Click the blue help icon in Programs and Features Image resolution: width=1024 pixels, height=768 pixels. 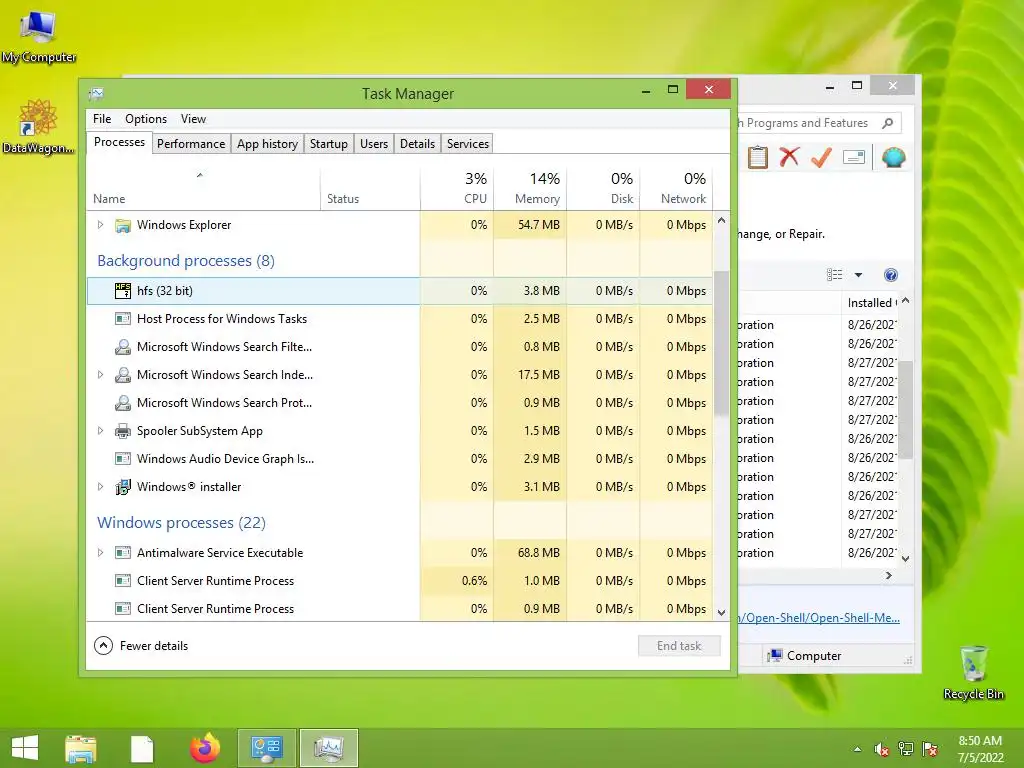click(x=891, y=275)
